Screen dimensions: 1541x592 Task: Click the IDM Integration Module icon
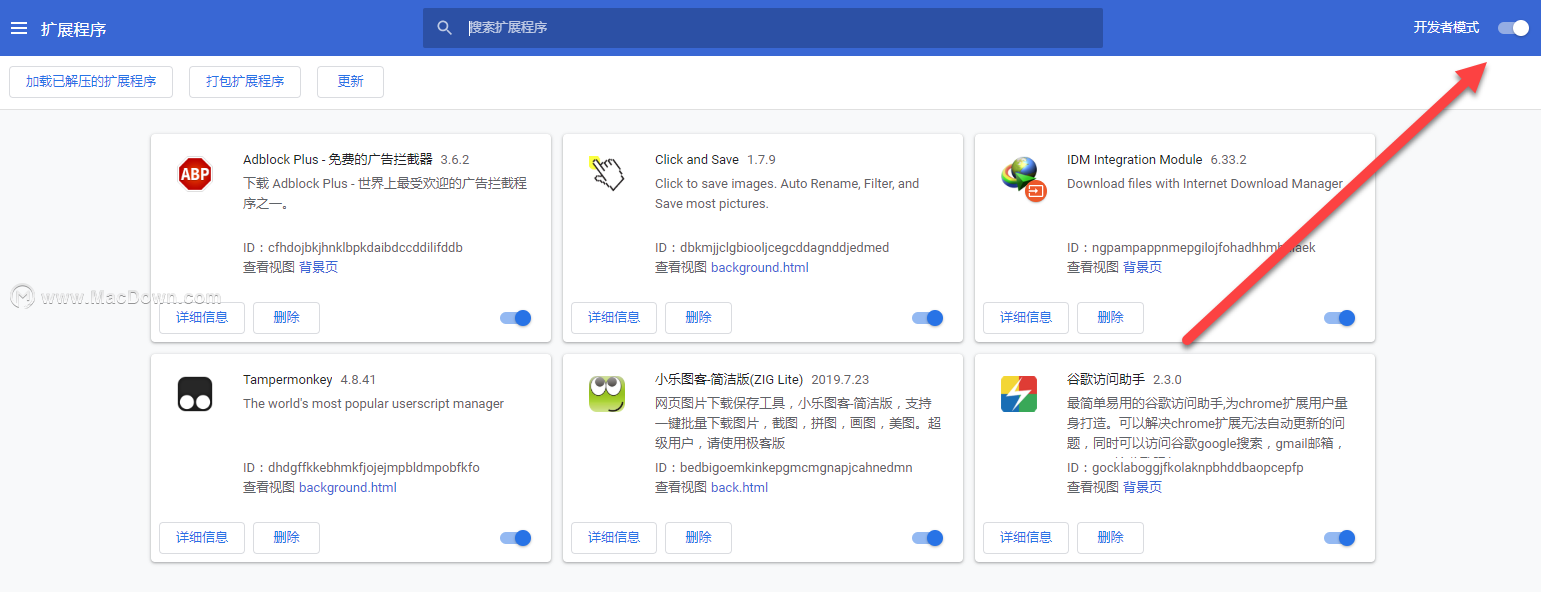tap(1023, 179)
